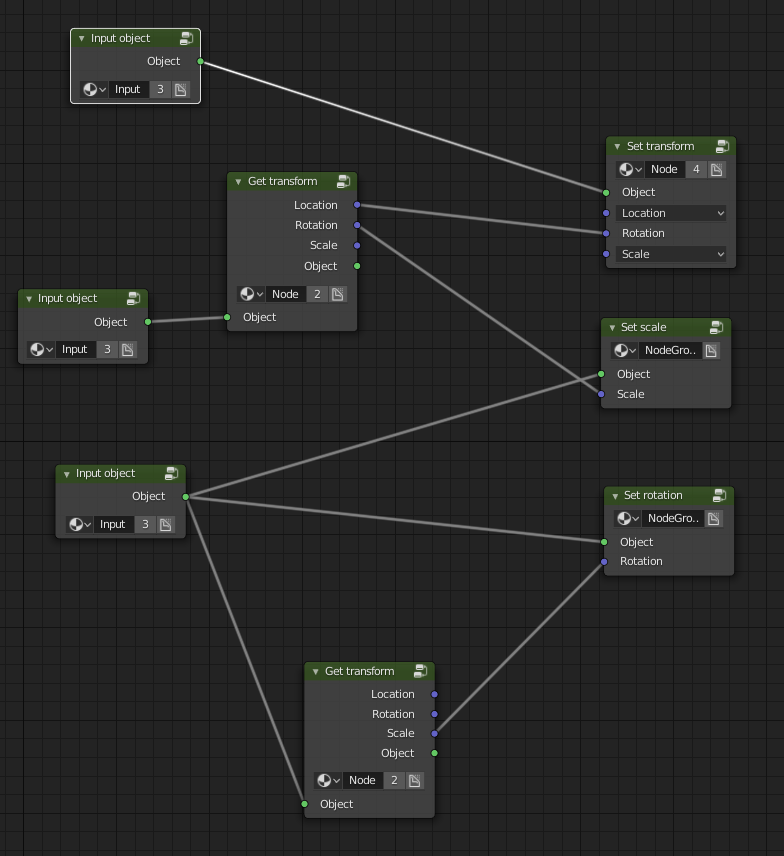Click the NodeGro.. name field in Set rotation
784x856 pixels.
(x=674, y=519)
